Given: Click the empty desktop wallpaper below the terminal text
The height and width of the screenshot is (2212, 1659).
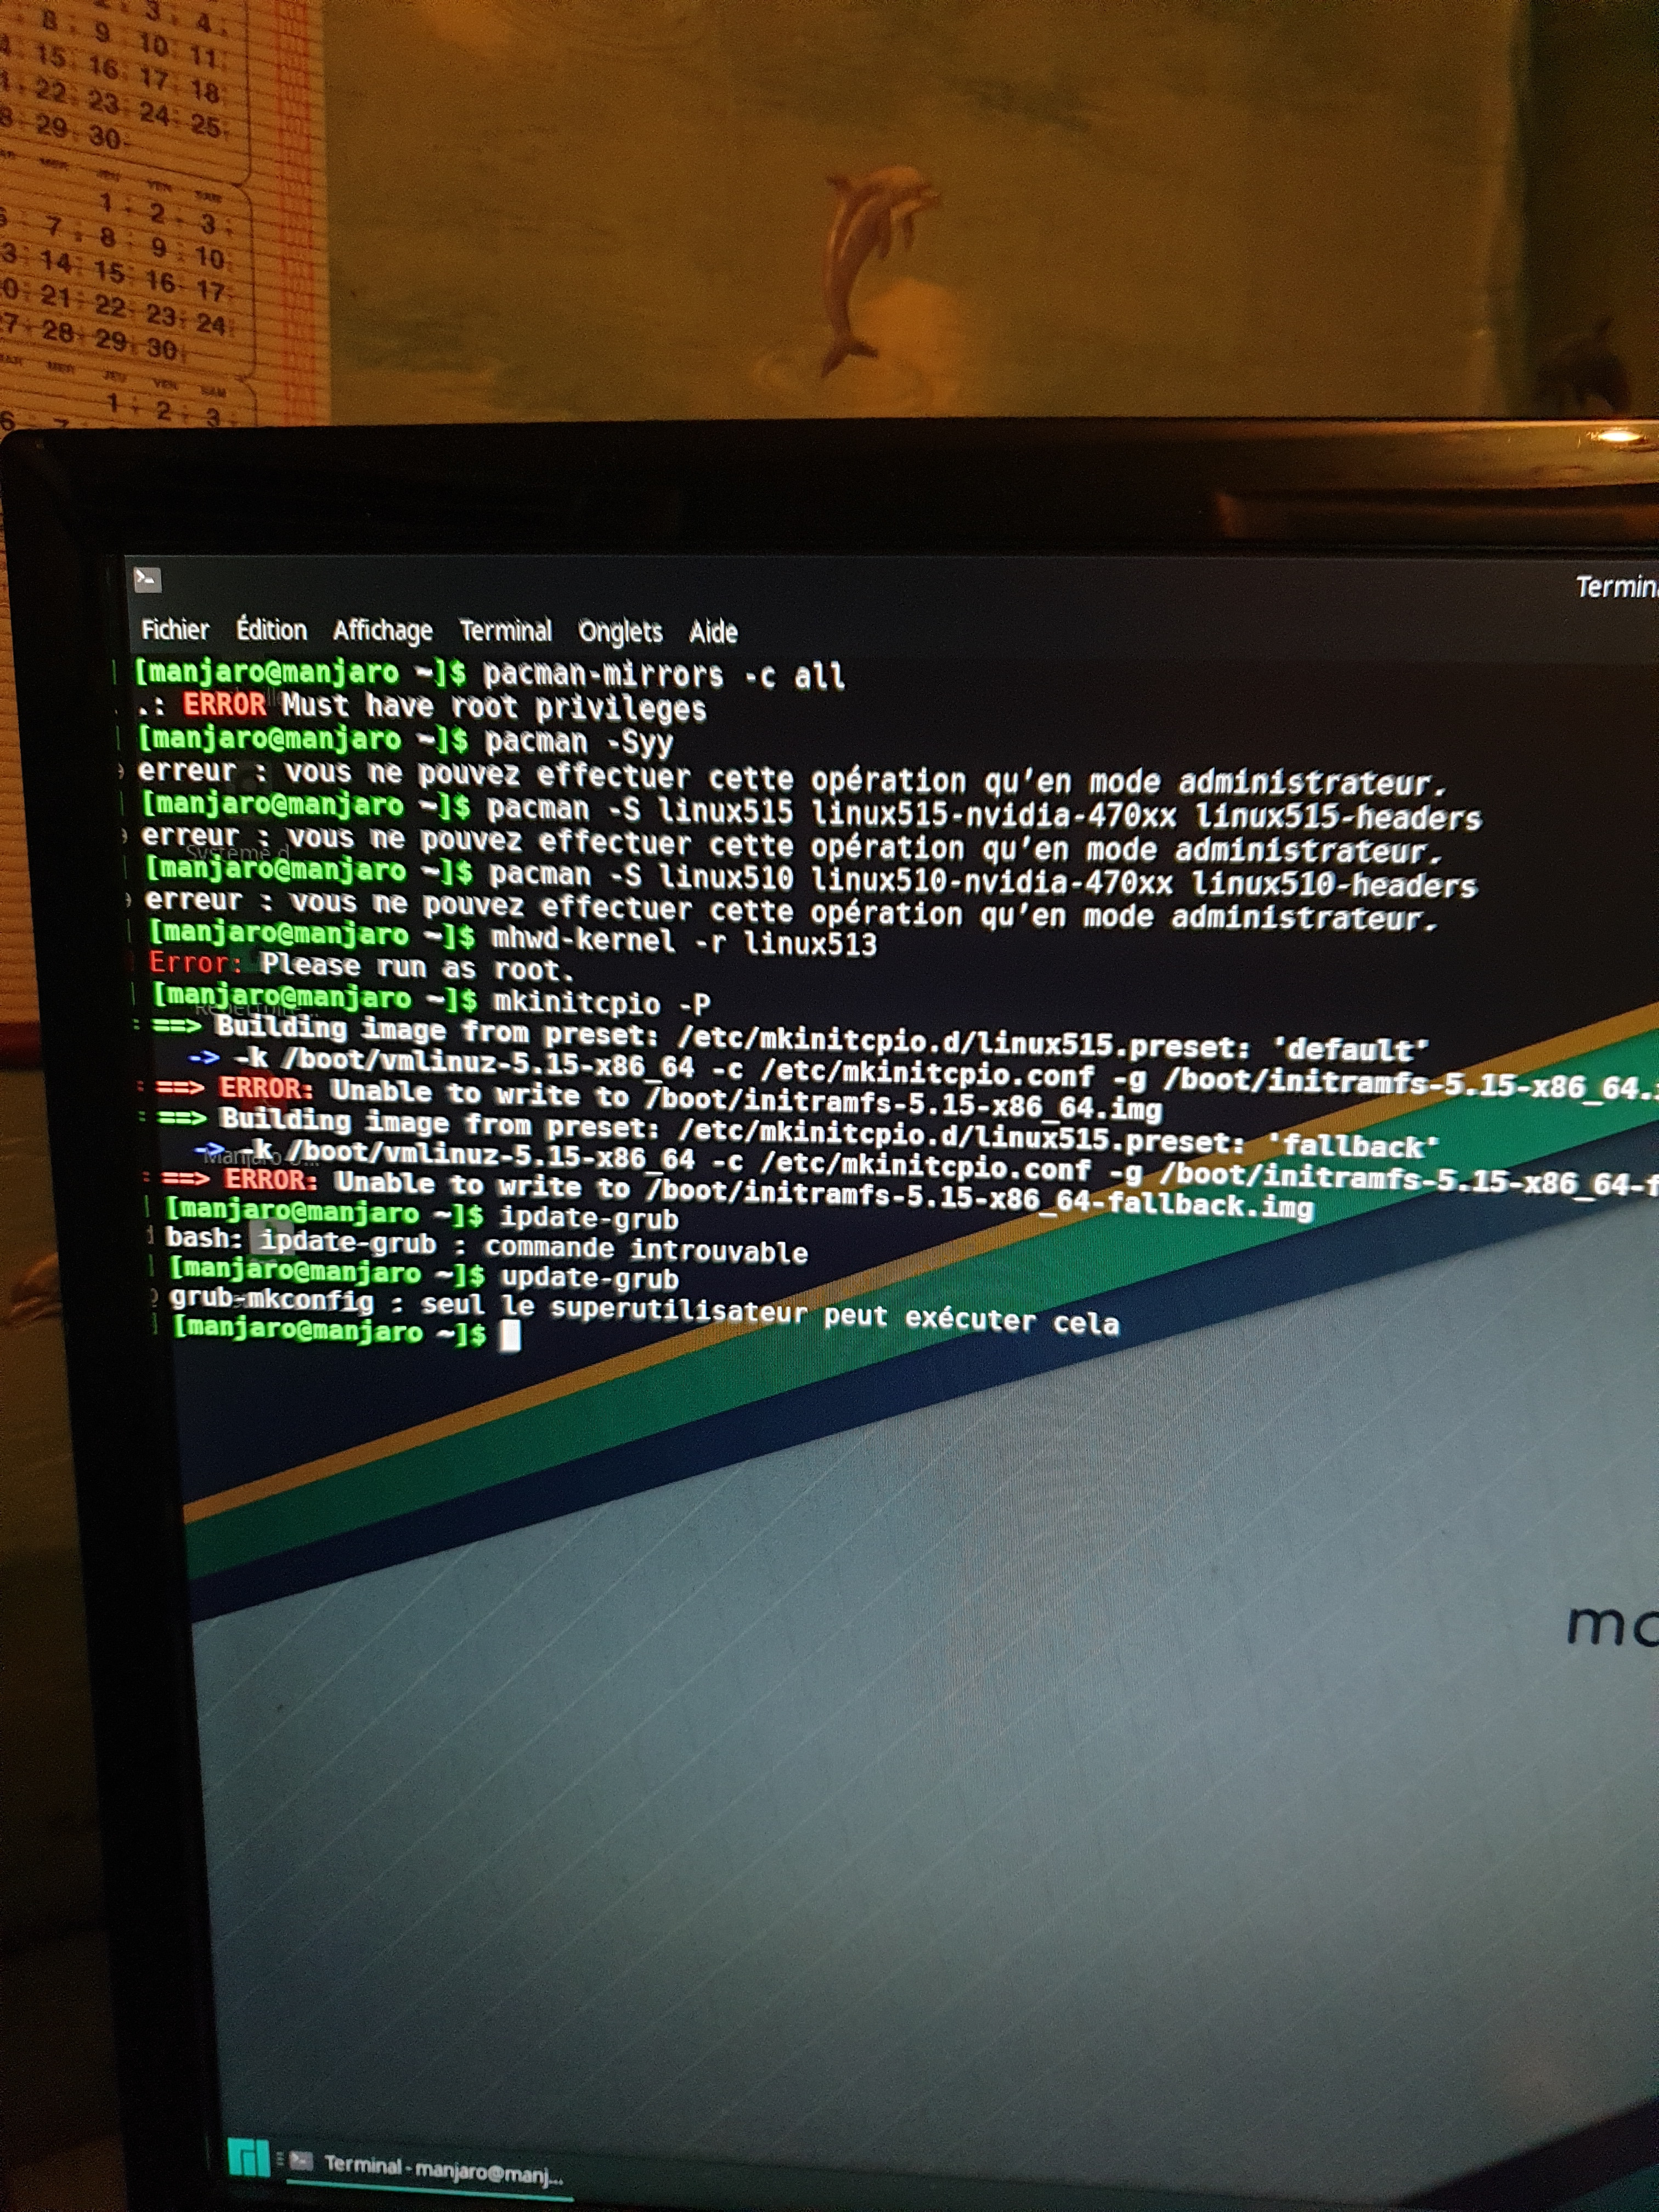Looking at the screenshot, I should coord(900,1800).
